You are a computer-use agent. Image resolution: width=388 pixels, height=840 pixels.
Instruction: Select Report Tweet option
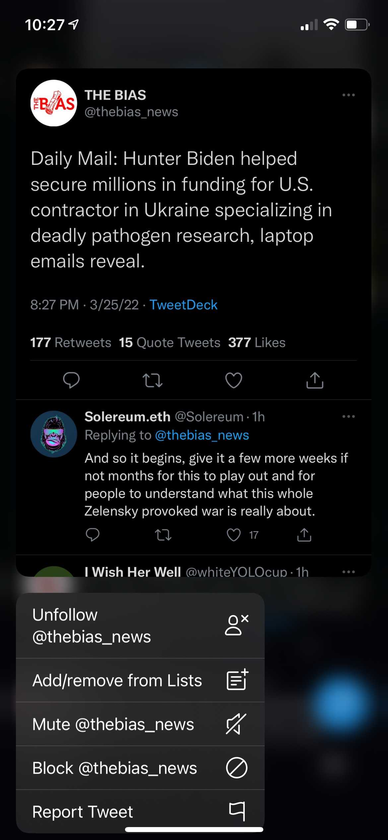click(x=140, y=812)
